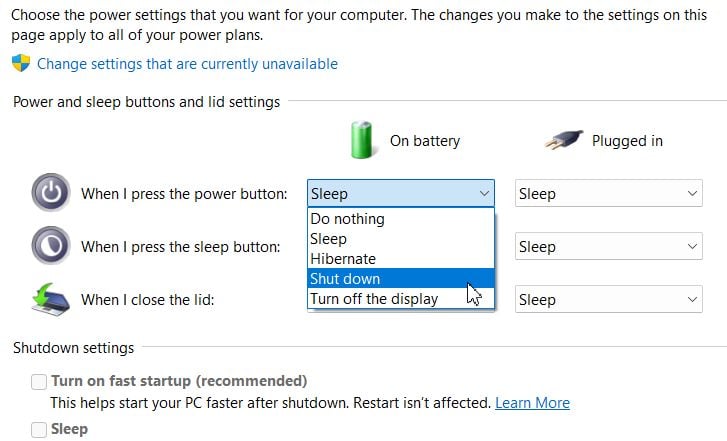Choose Hibernate in the dropdown list
The image size is (727, 441).
pyautogui.click(x=401, y=259)
